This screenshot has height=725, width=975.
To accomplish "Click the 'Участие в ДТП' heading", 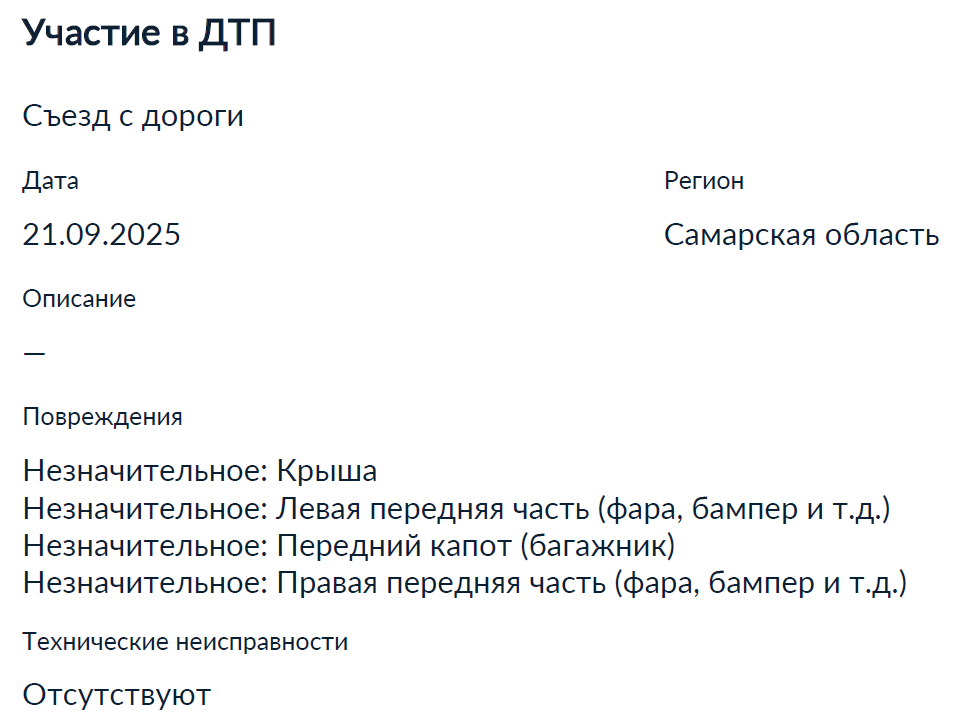I will tap(149, 33).
